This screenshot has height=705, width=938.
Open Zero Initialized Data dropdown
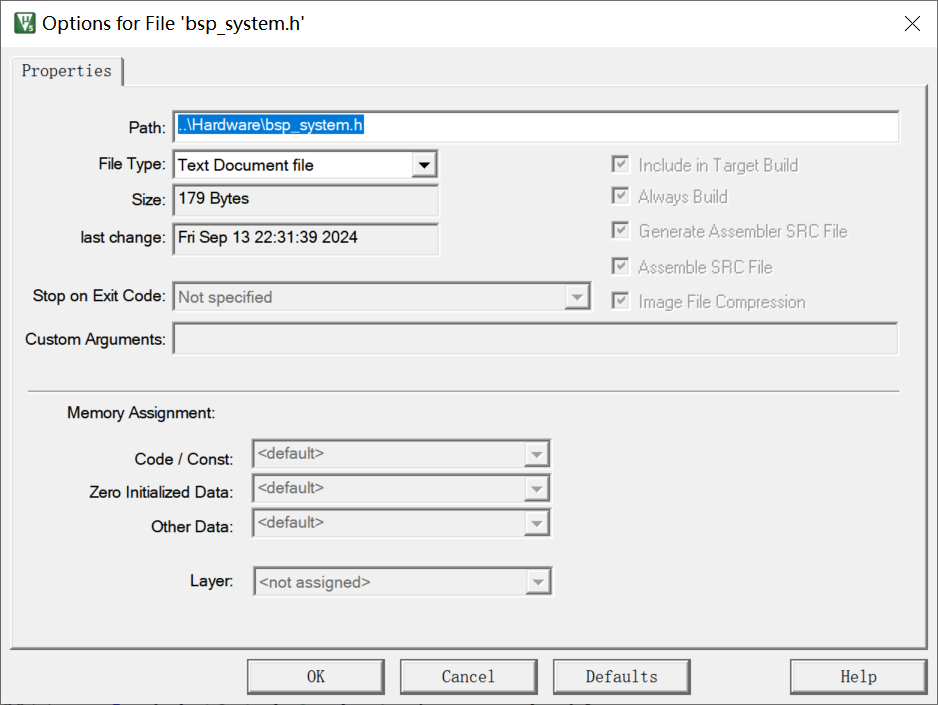[x=537, y=489]
